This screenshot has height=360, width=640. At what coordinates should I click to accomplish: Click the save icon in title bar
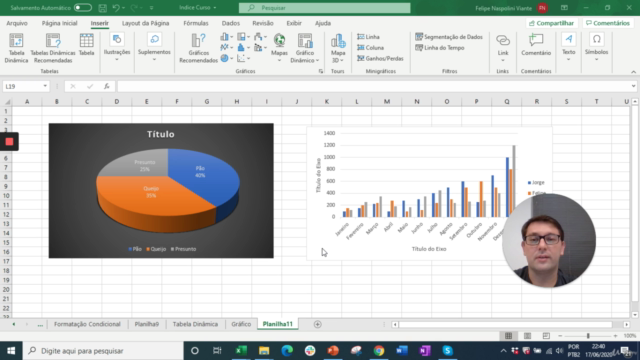[x=102, y=8]
